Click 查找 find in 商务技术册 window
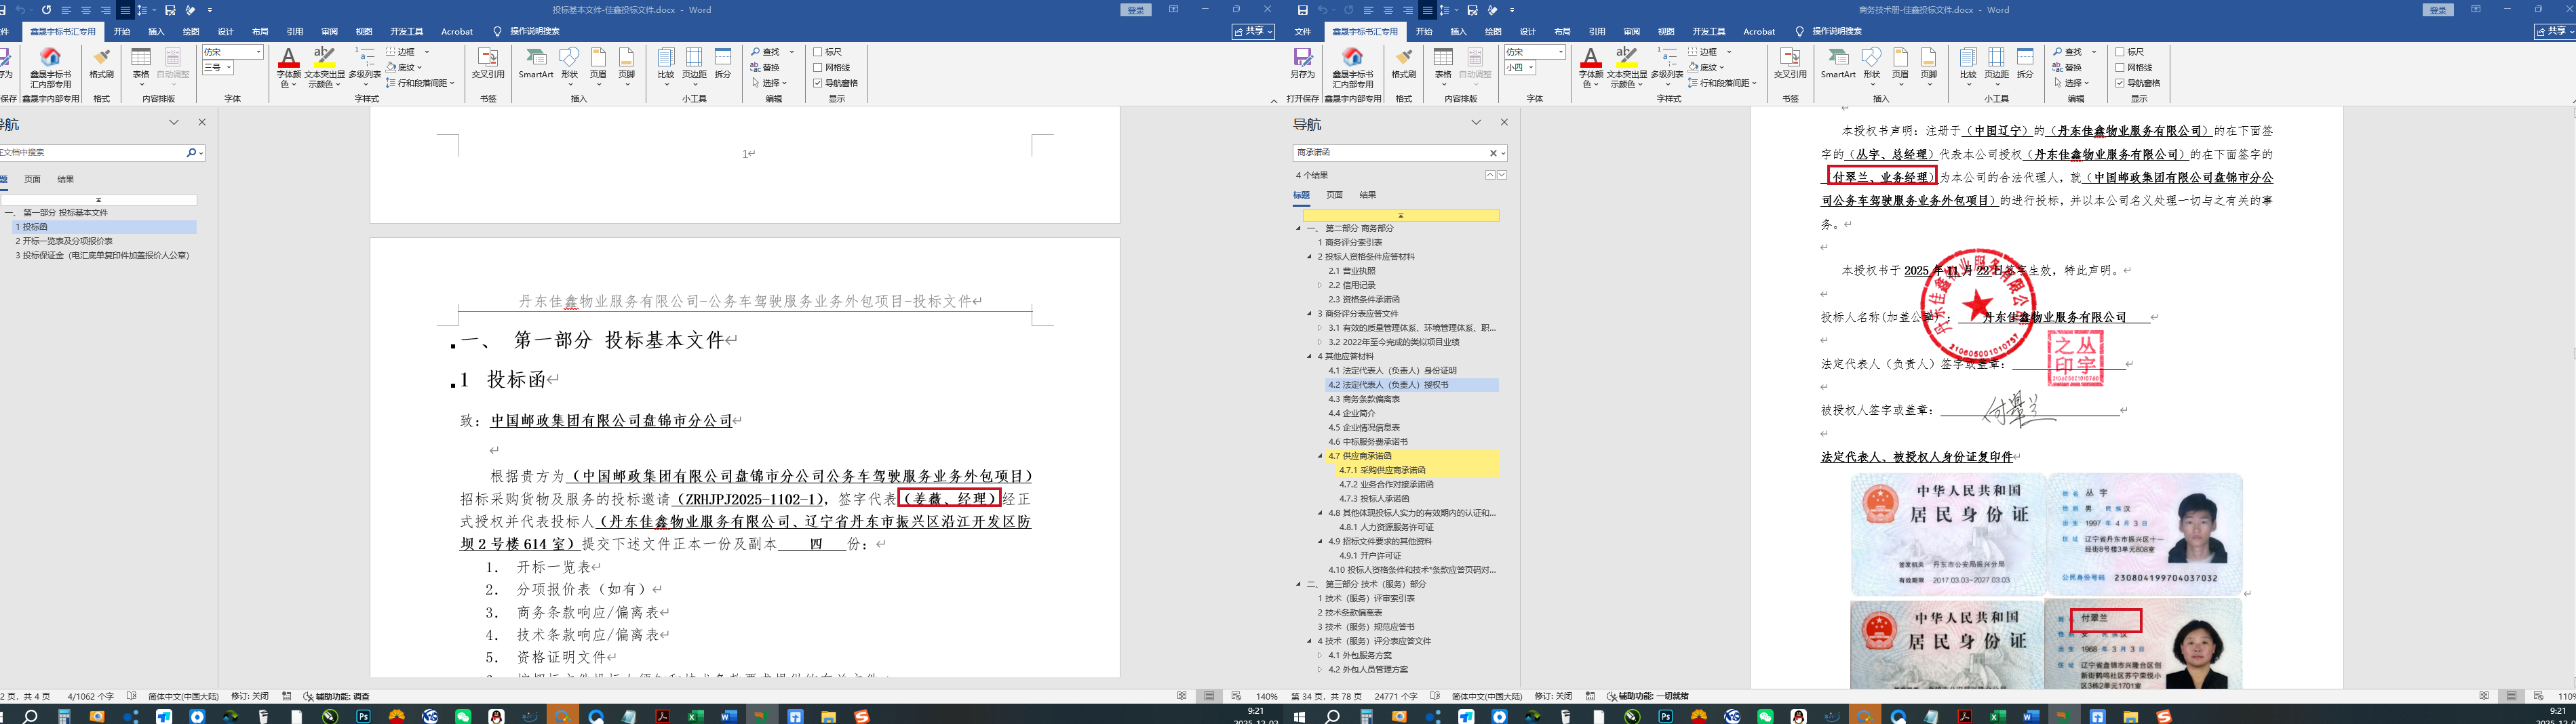Screen dimensions: 2576x724 click(2068, 52)
